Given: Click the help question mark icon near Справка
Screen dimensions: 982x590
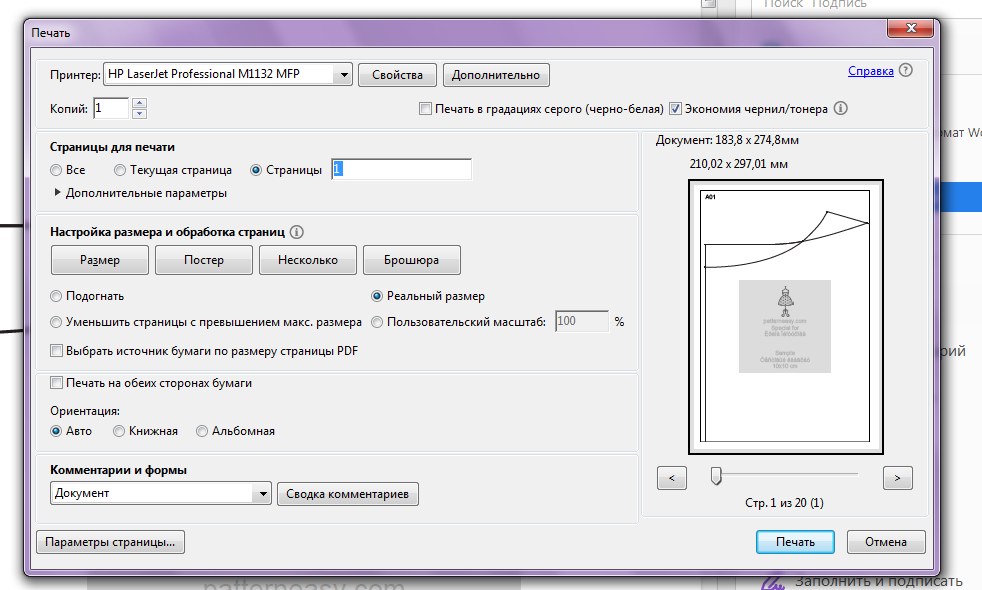Looking at the screenshot, I should 906,71.
